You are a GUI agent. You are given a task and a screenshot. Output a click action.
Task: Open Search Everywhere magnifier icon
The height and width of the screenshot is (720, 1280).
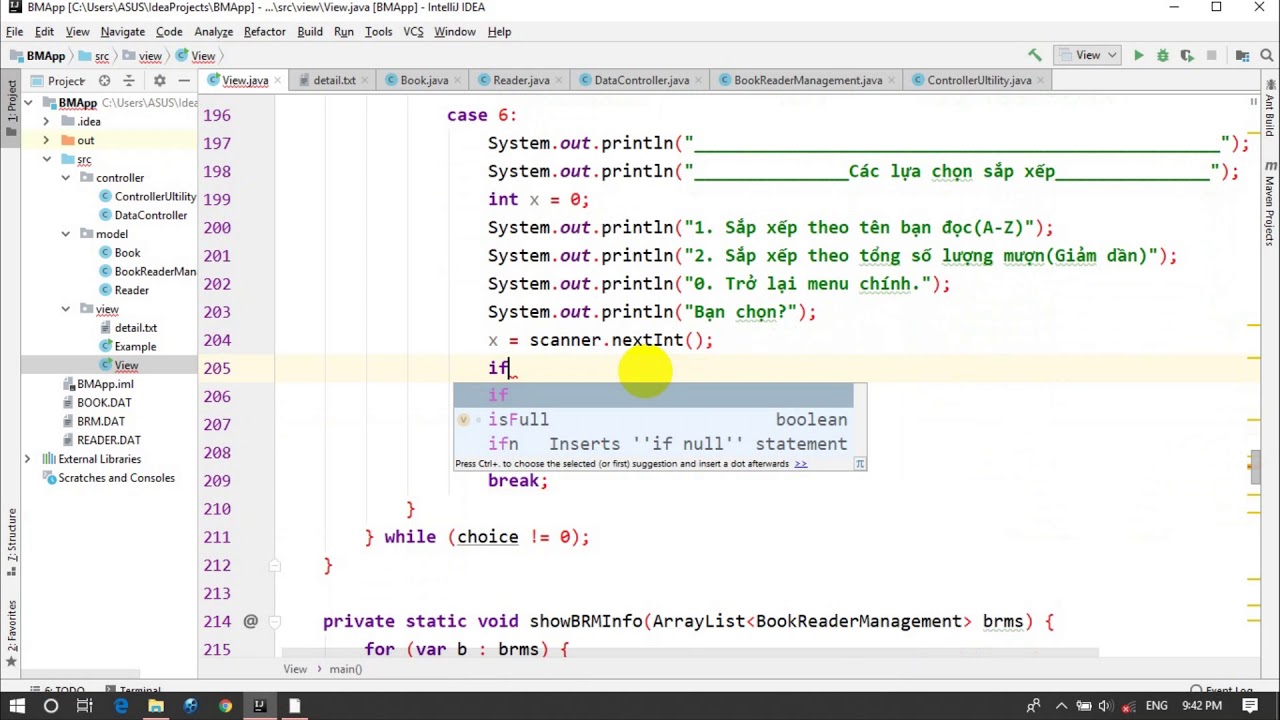pos(1266,56)
